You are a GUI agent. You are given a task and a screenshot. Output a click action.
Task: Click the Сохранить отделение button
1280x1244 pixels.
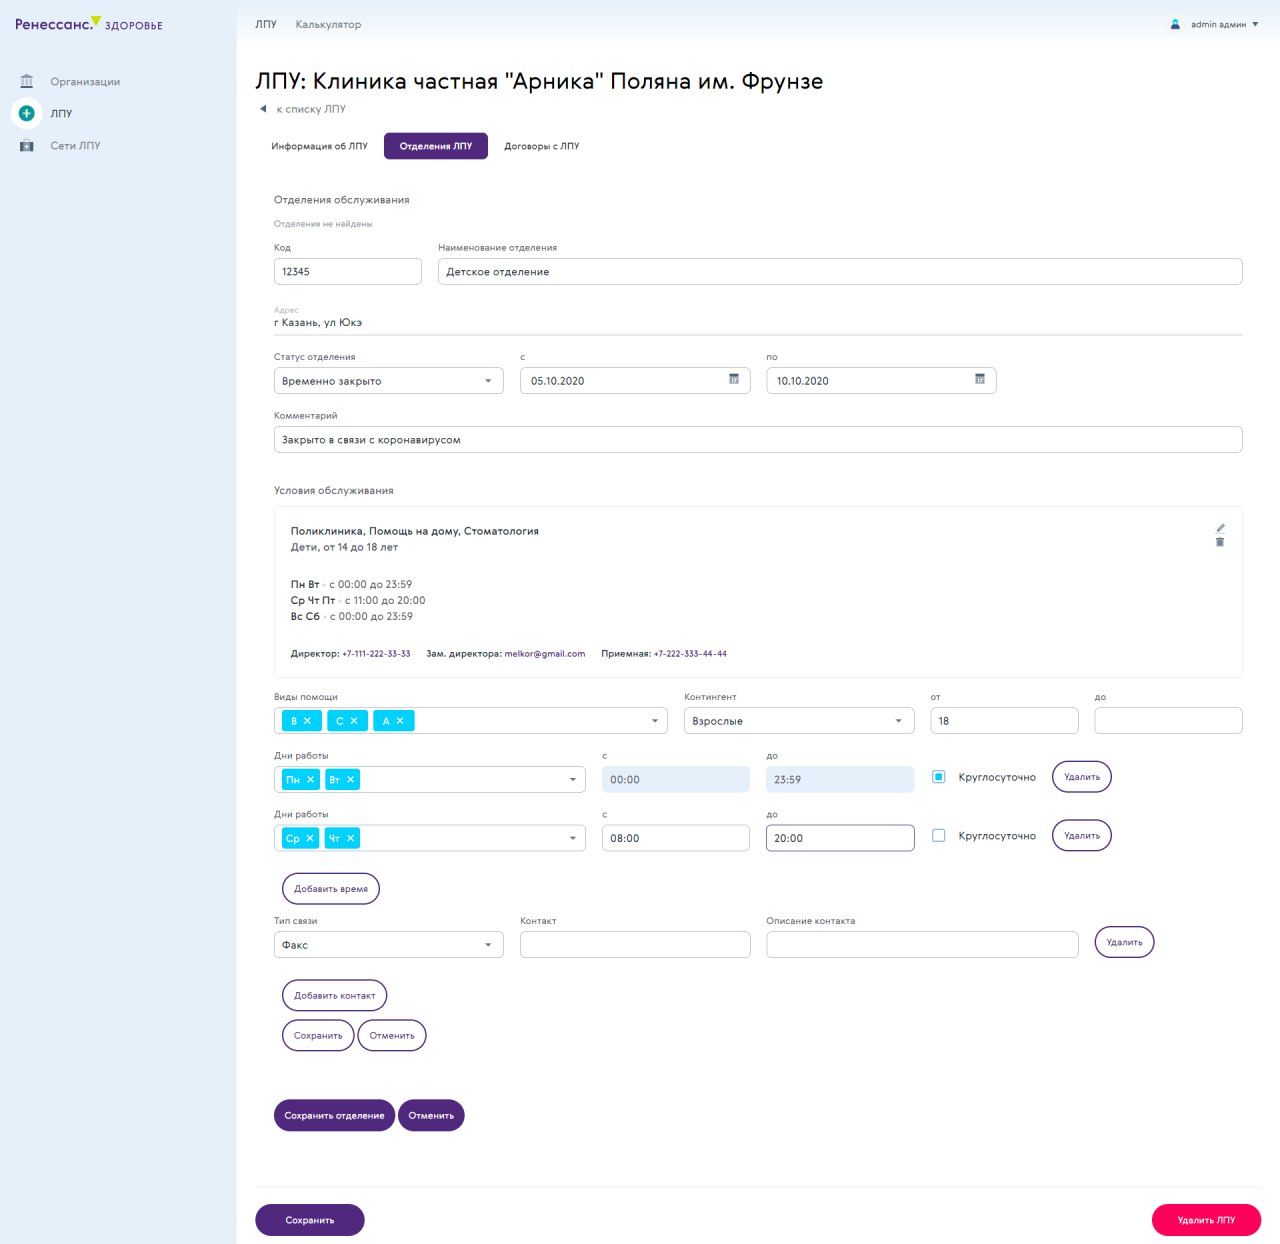334,1116
